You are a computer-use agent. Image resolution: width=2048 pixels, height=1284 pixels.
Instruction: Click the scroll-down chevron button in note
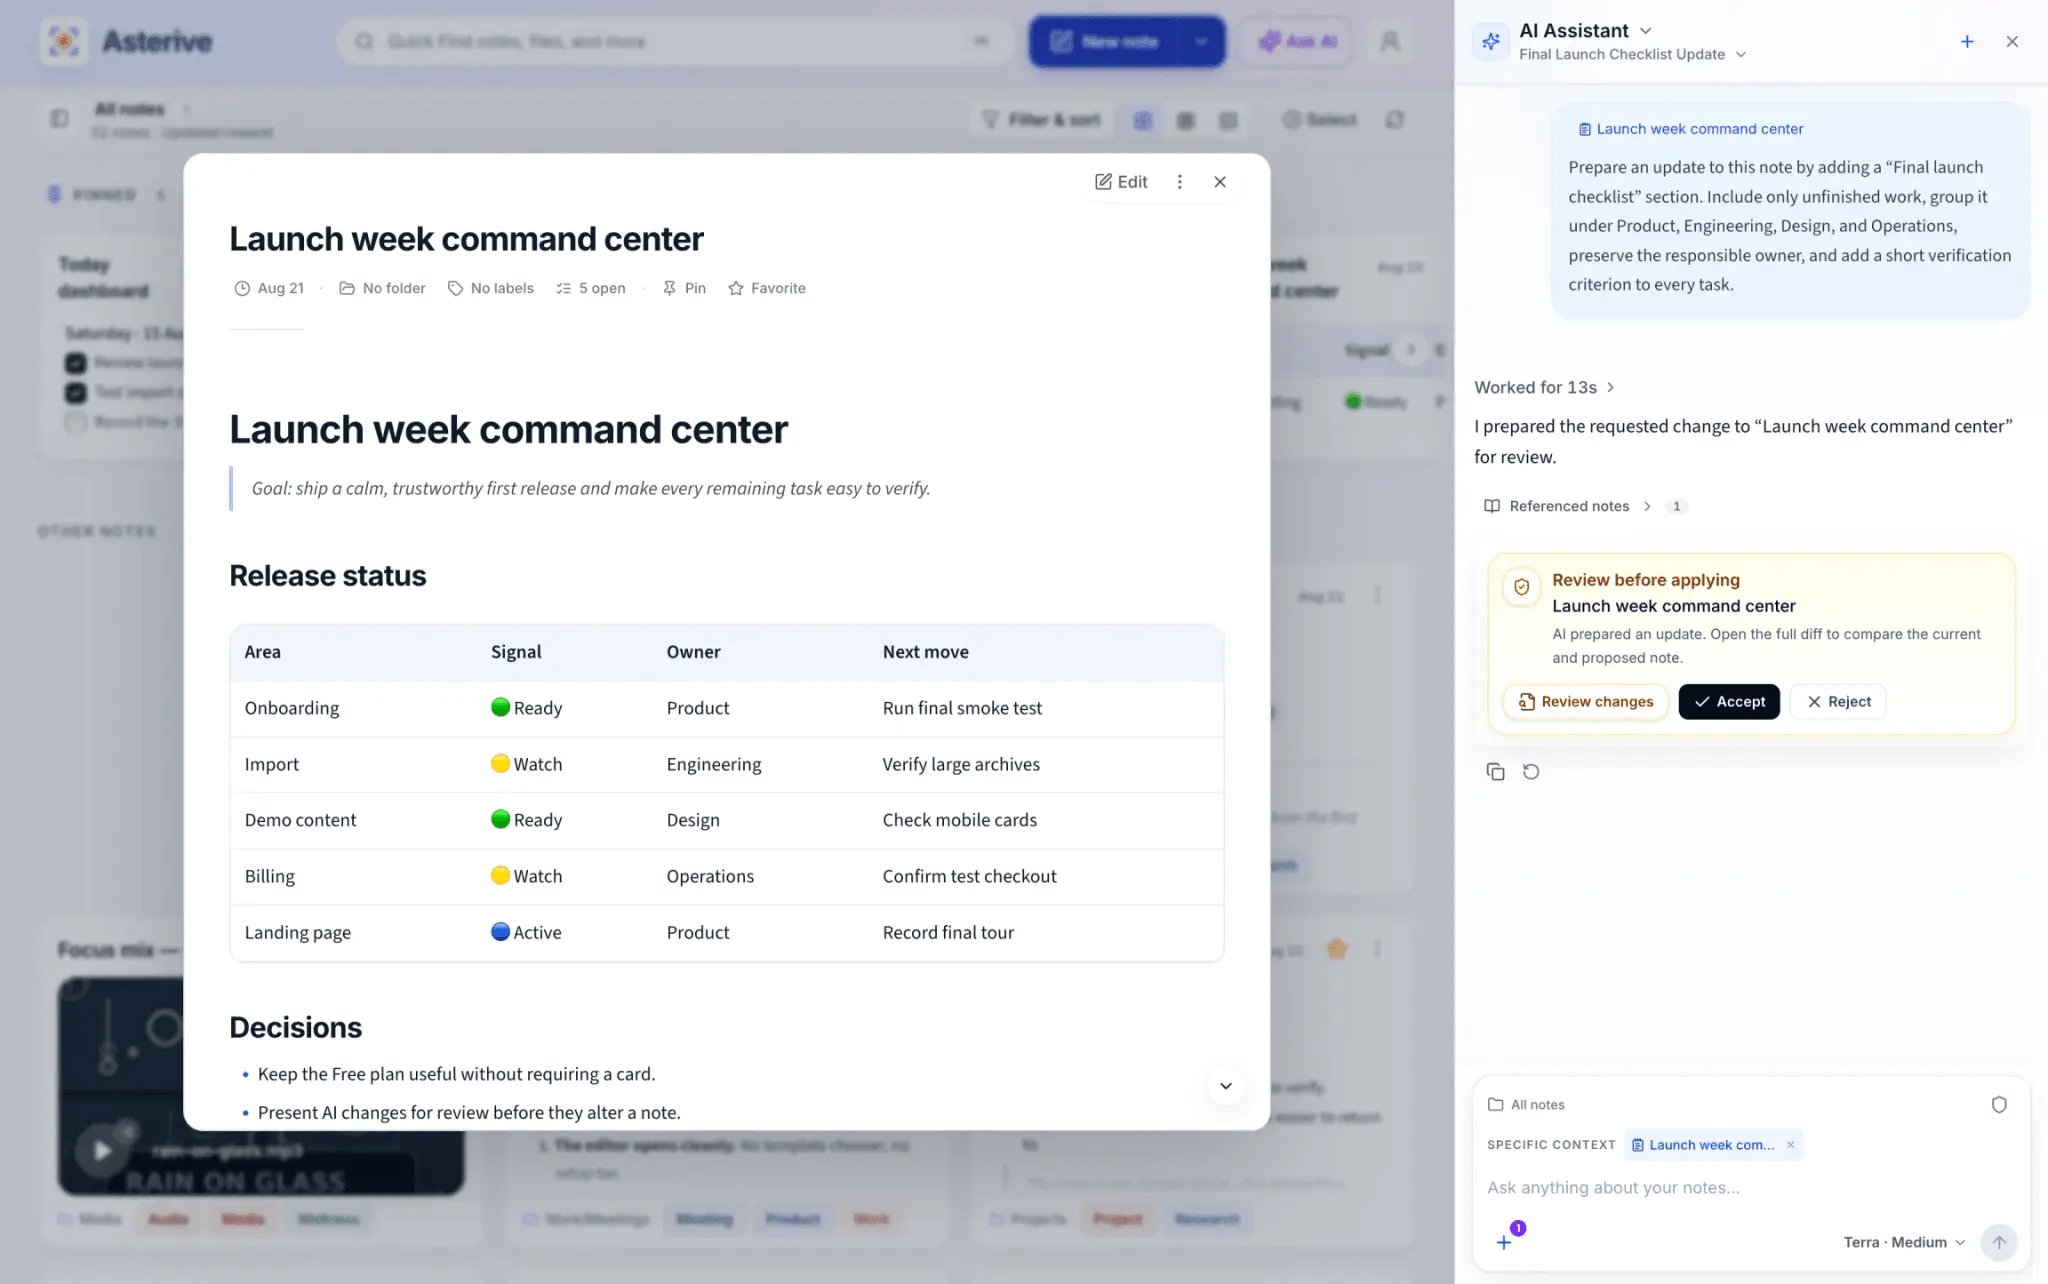(1225, 1086)
